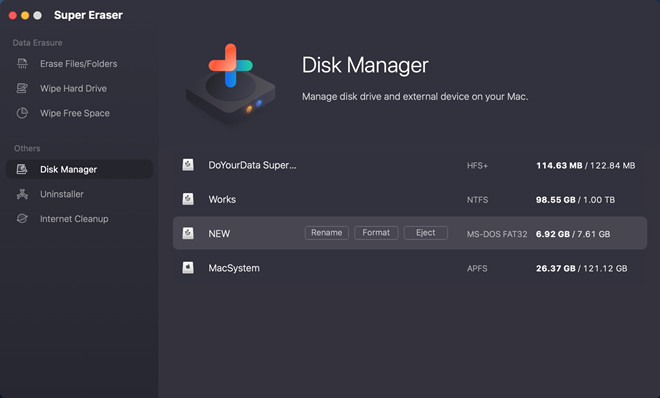Click the Super Eraser window title

88,15
